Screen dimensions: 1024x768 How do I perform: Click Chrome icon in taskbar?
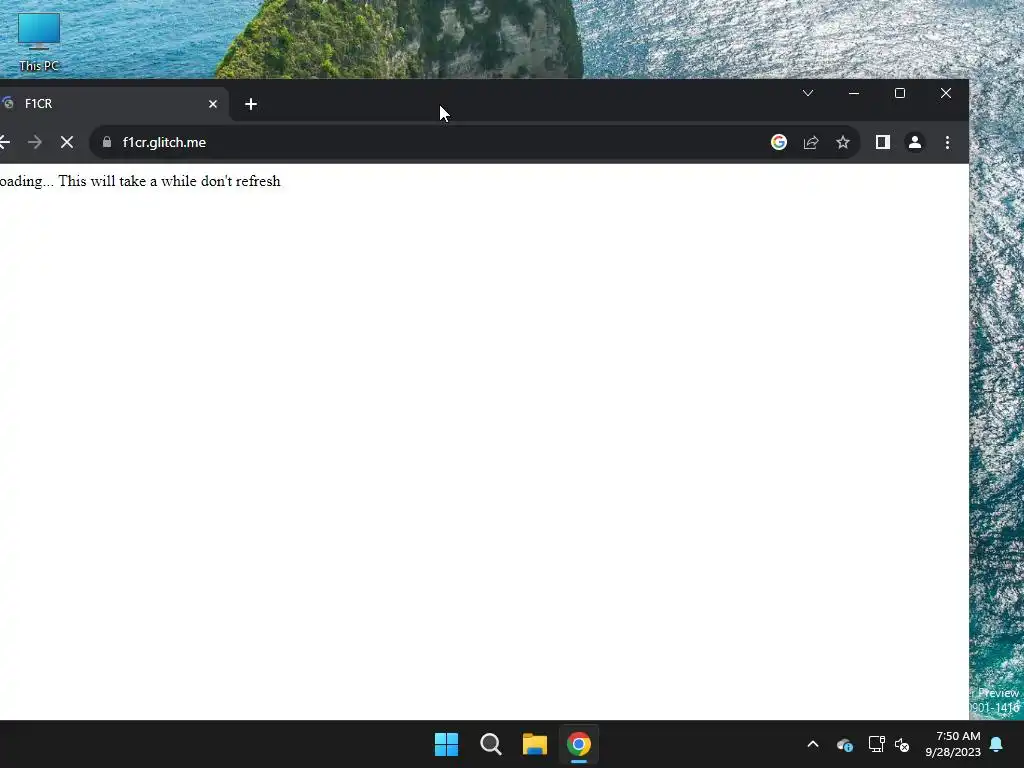tap(579, 744)
